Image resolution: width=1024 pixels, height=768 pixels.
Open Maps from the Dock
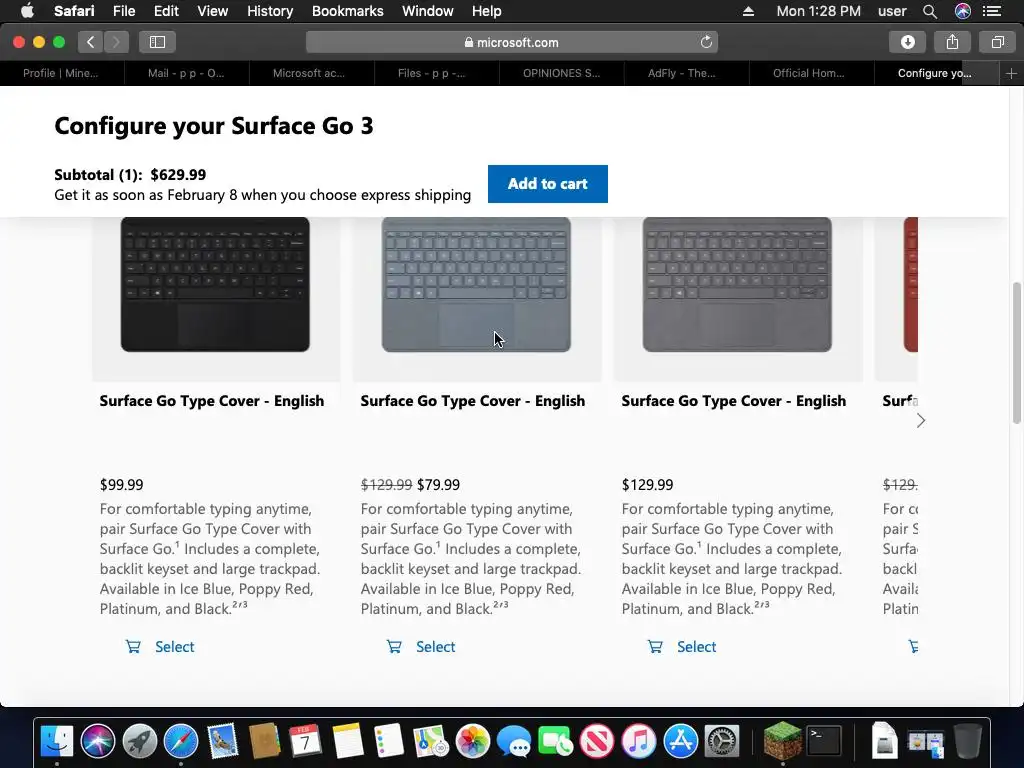pos(430,741)
